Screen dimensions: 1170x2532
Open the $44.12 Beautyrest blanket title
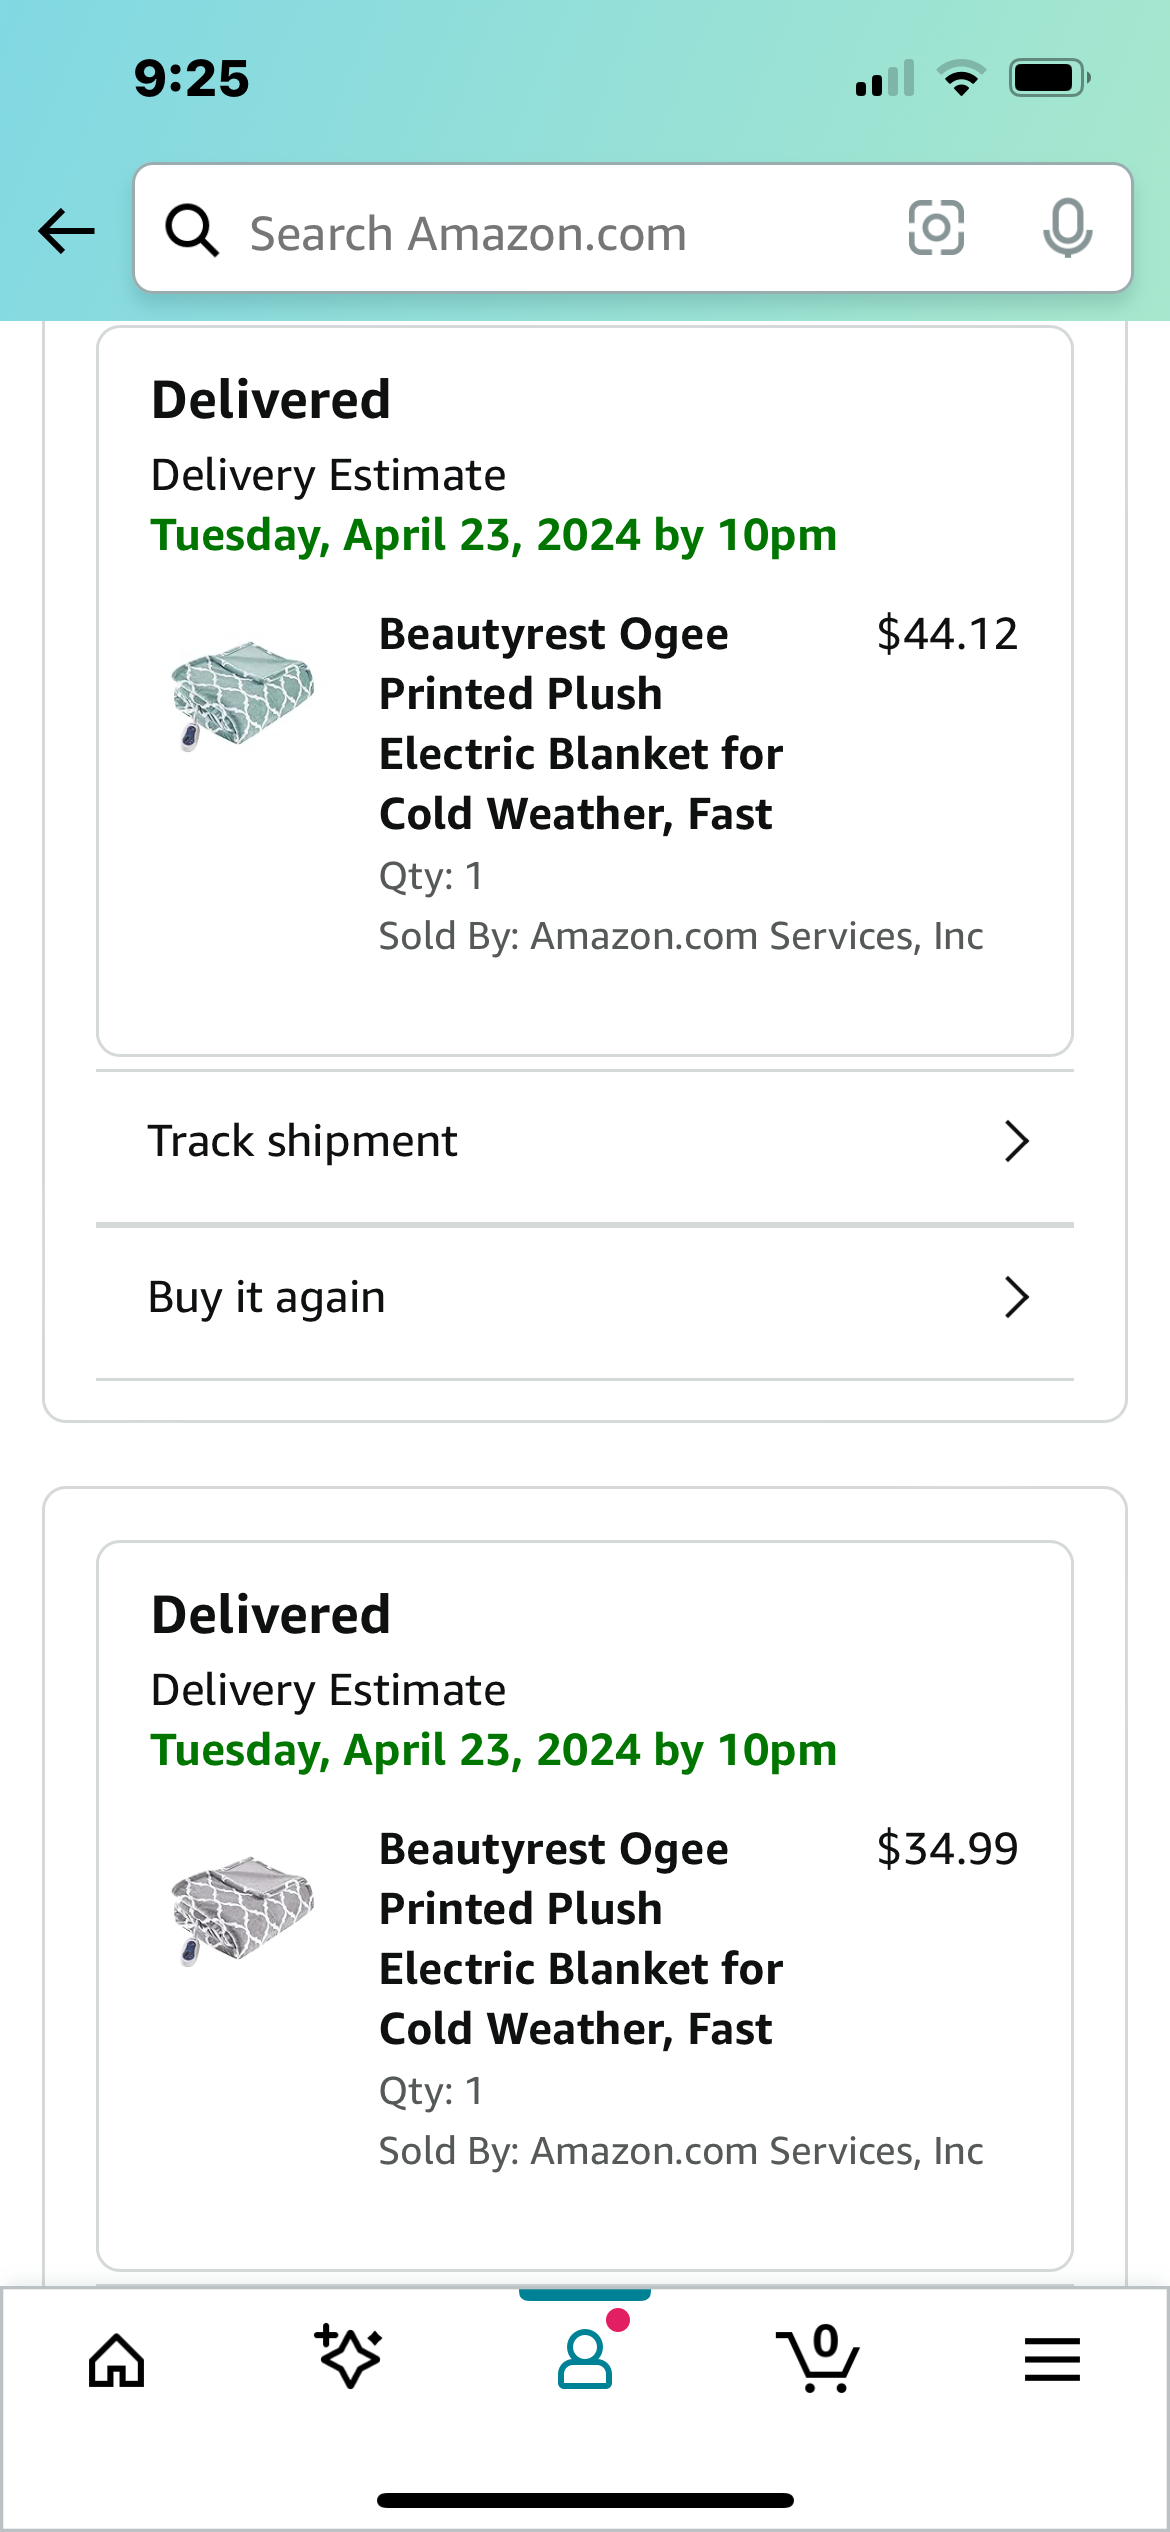click(x=581, y=724)
